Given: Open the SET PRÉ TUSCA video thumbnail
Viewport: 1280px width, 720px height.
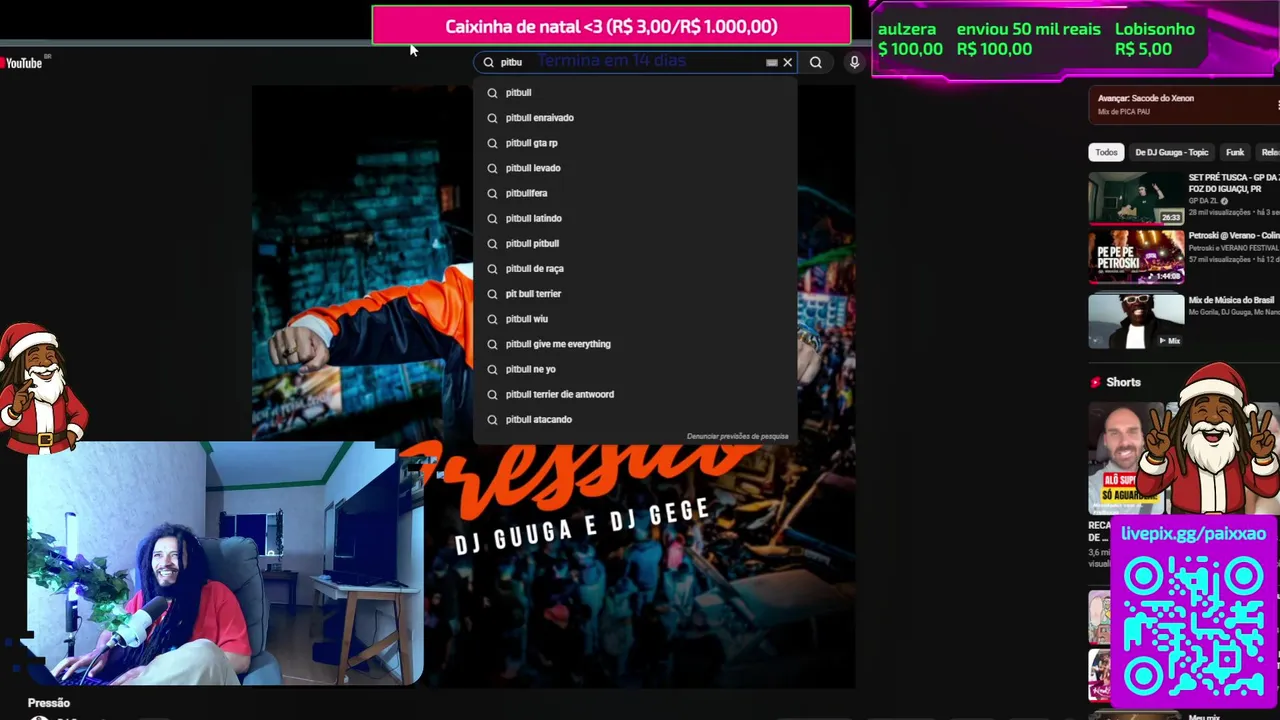Looking at the screenshot, I should point(1136,198).
